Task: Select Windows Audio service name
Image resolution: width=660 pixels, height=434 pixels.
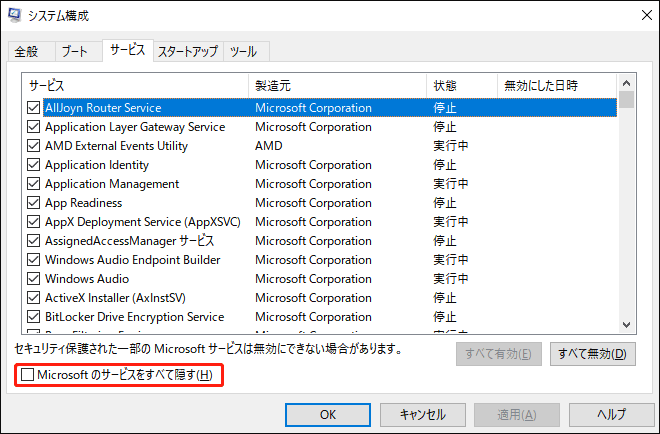Action: pyautogui.click(x=87, y=279)
